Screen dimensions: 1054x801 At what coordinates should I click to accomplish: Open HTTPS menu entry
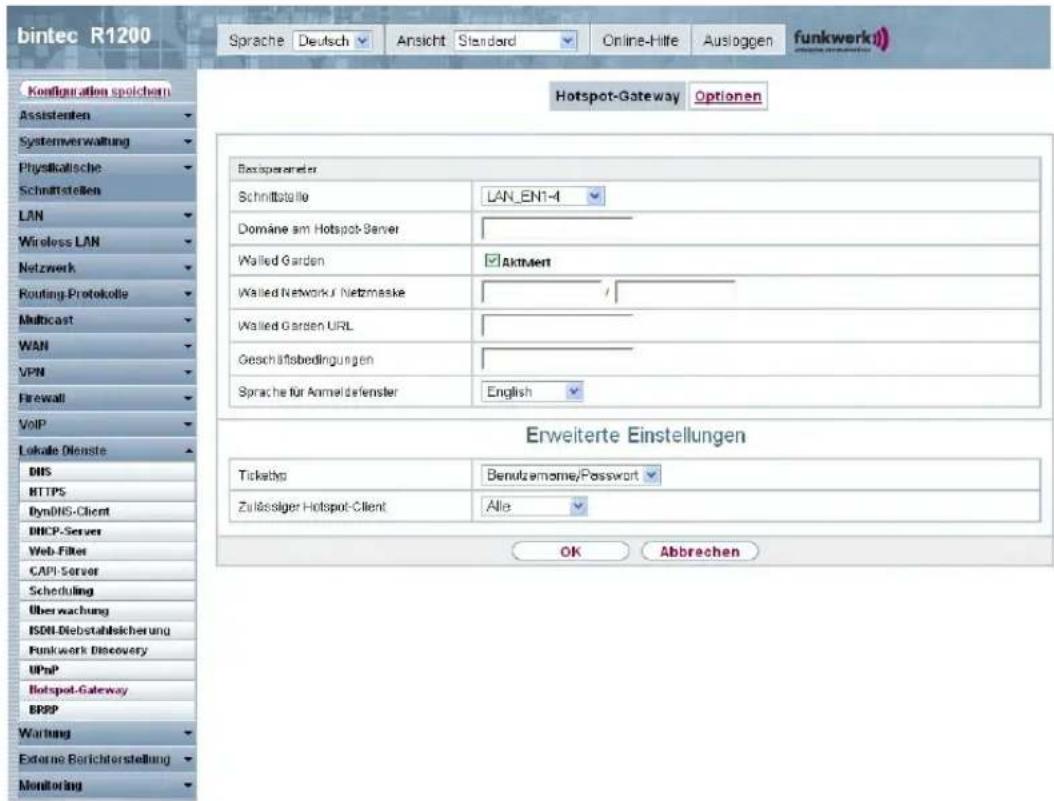(108, 492)
